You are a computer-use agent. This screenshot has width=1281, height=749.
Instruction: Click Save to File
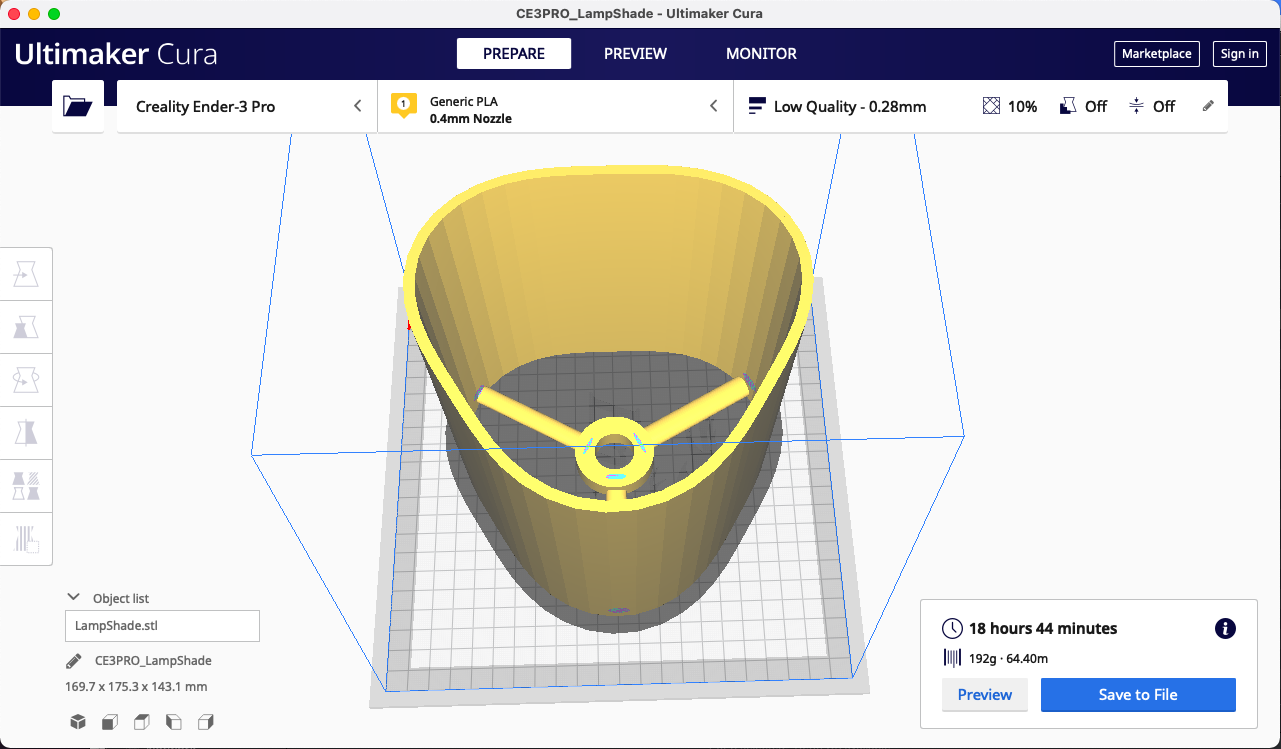click(x=1138, y=695)
